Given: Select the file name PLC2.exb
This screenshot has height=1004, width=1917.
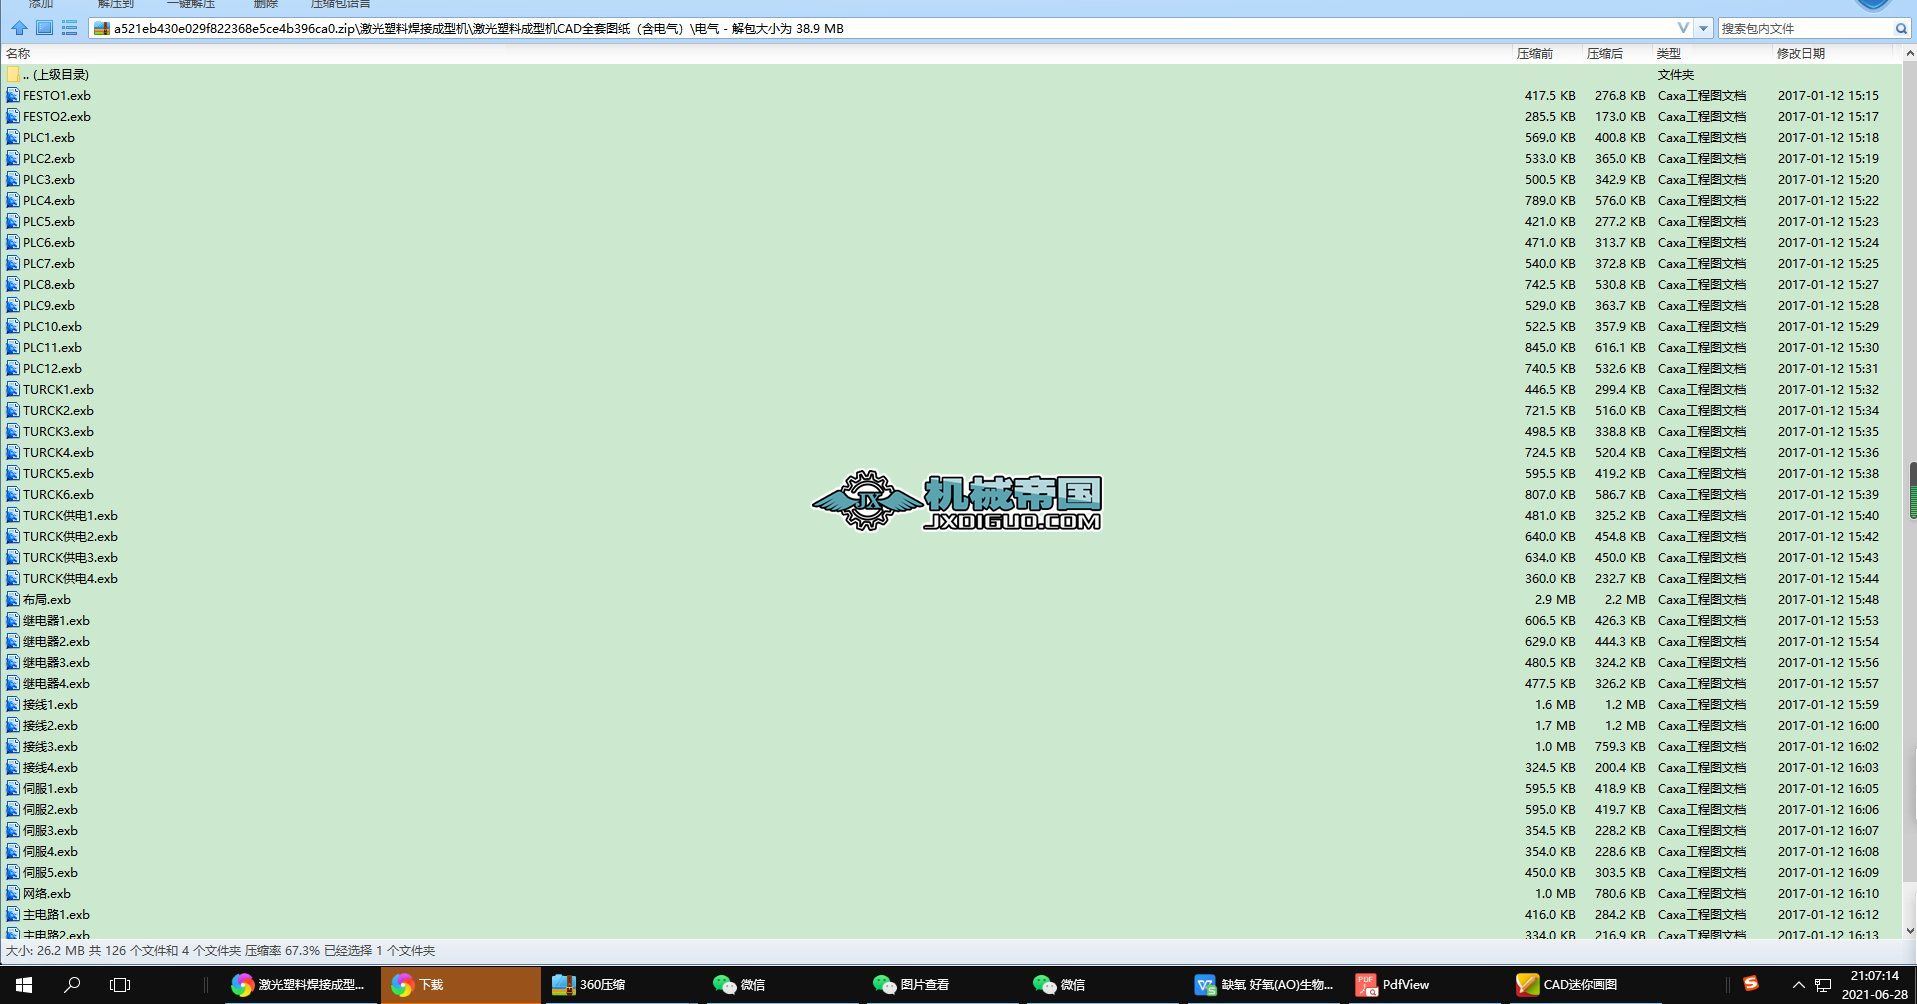Looking at the screenshot, I should point(49,159).
